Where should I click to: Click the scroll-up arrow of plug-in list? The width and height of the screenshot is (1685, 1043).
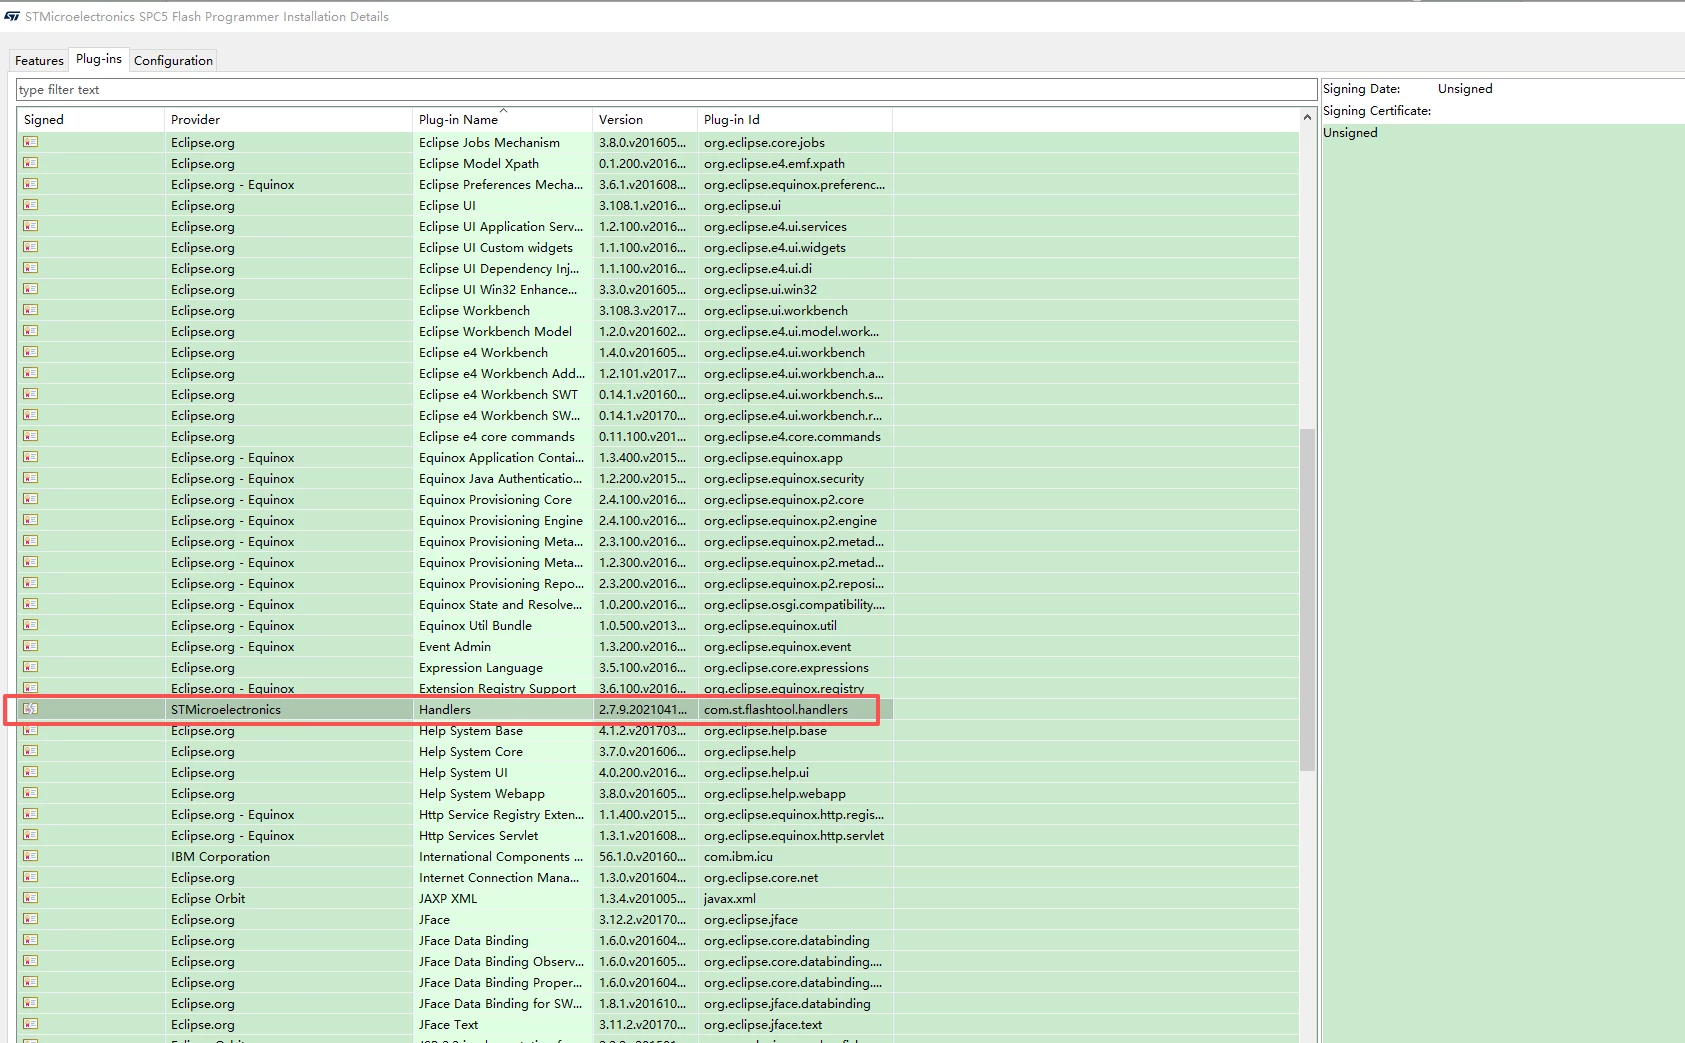[1307, 118]
